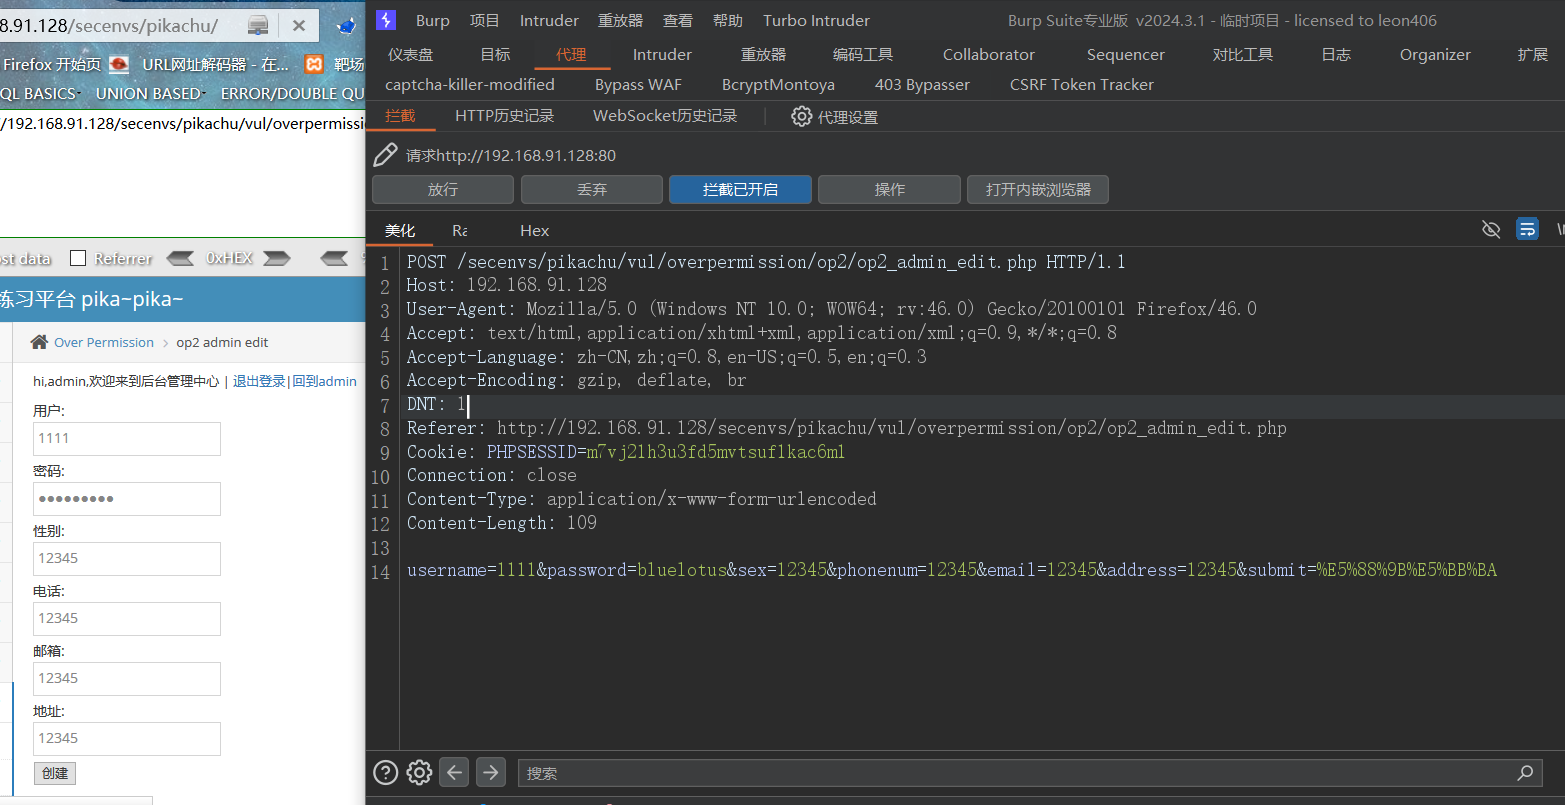Click the 密码 password field
Image resolution: width=1565 pixels, height=805 pixels.
click(127, 499)
